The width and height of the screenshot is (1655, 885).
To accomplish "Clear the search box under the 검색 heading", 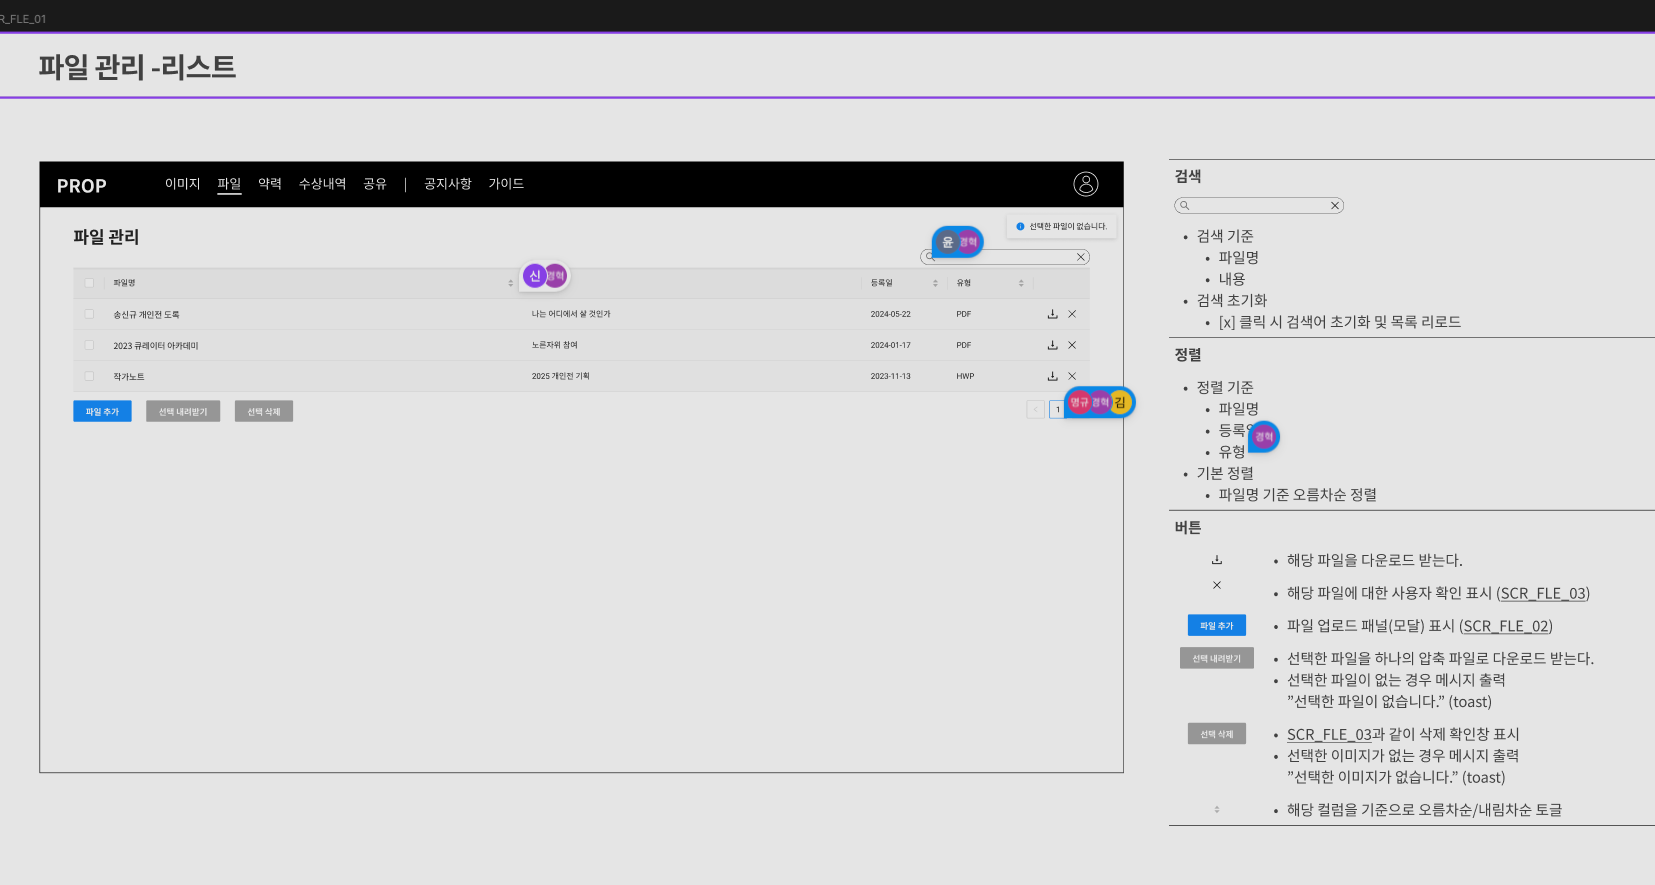I will pos(1334,205).
